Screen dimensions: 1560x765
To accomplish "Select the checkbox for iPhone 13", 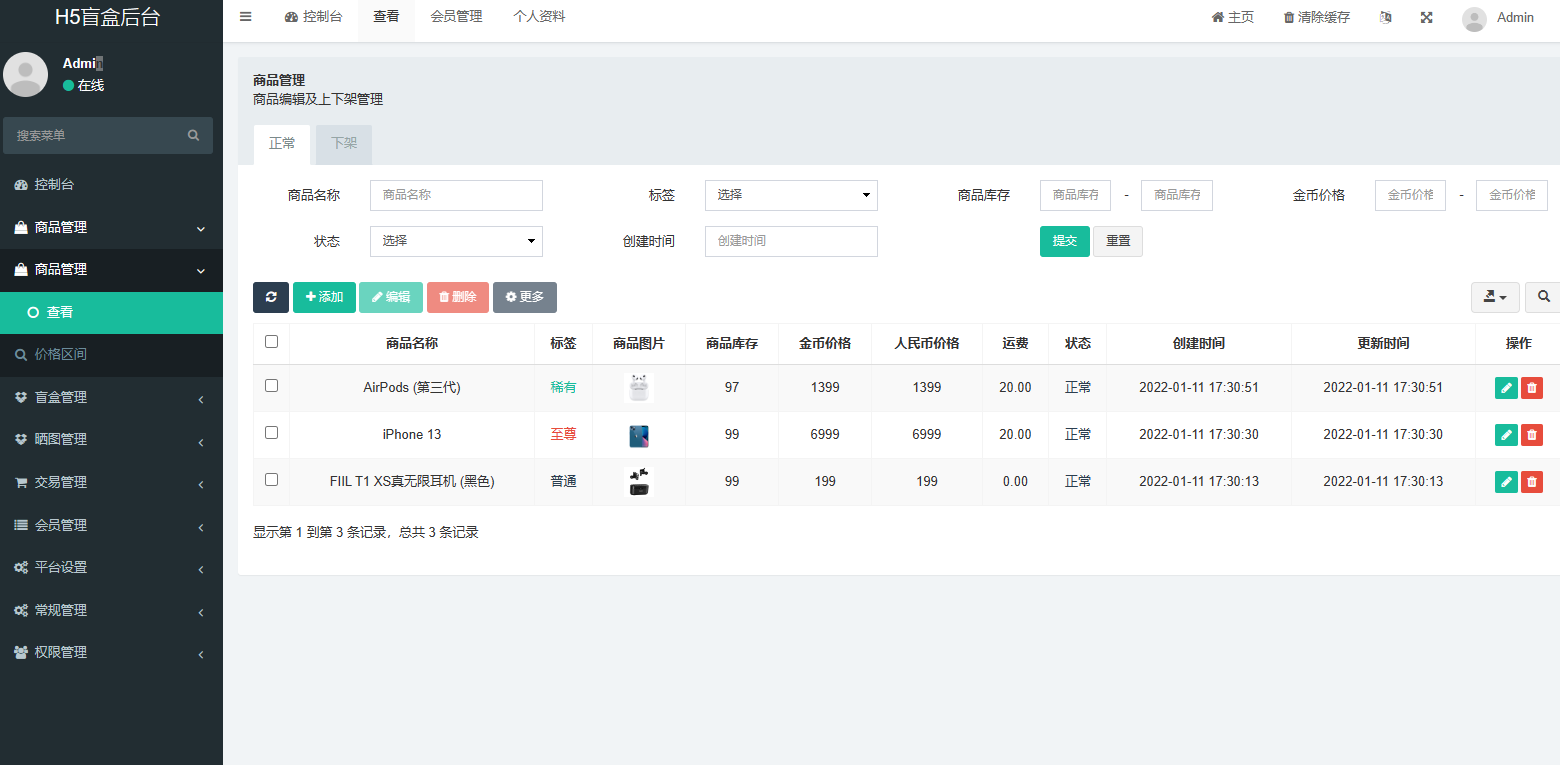I will click(270, 434).
